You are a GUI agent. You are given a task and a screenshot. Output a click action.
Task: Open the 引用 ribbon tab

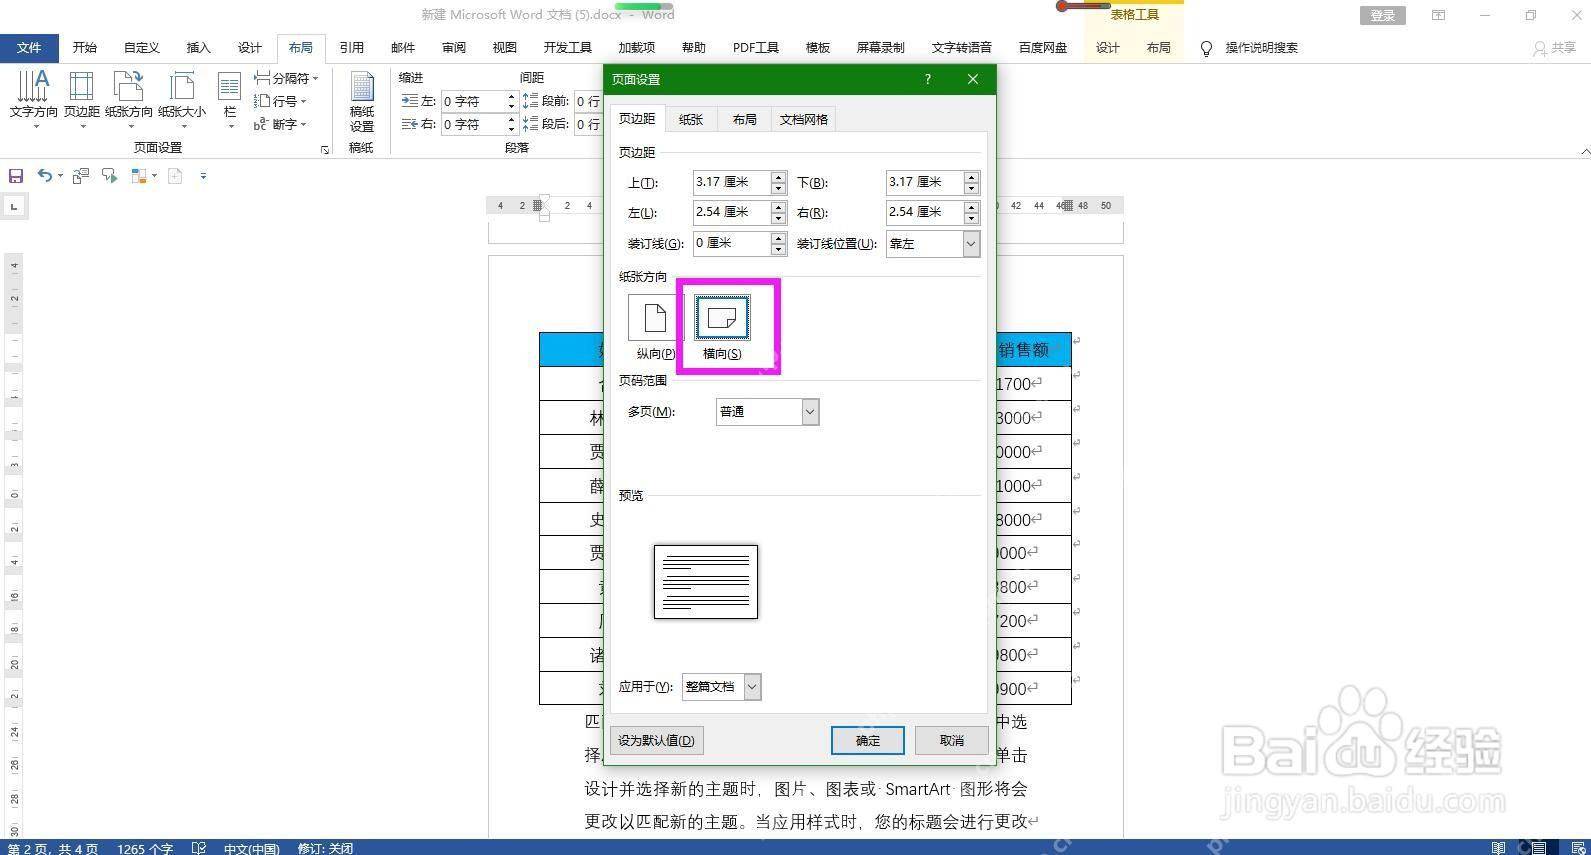(x=351, y=48)
